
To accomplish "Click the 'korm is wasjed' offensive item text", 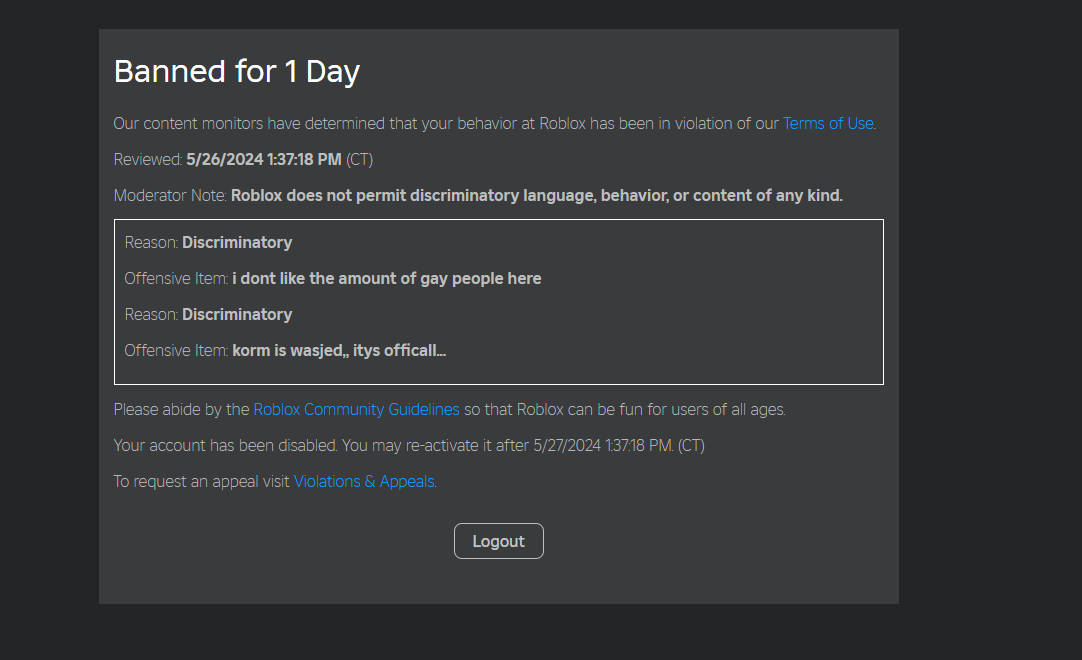I will [339, 351].
